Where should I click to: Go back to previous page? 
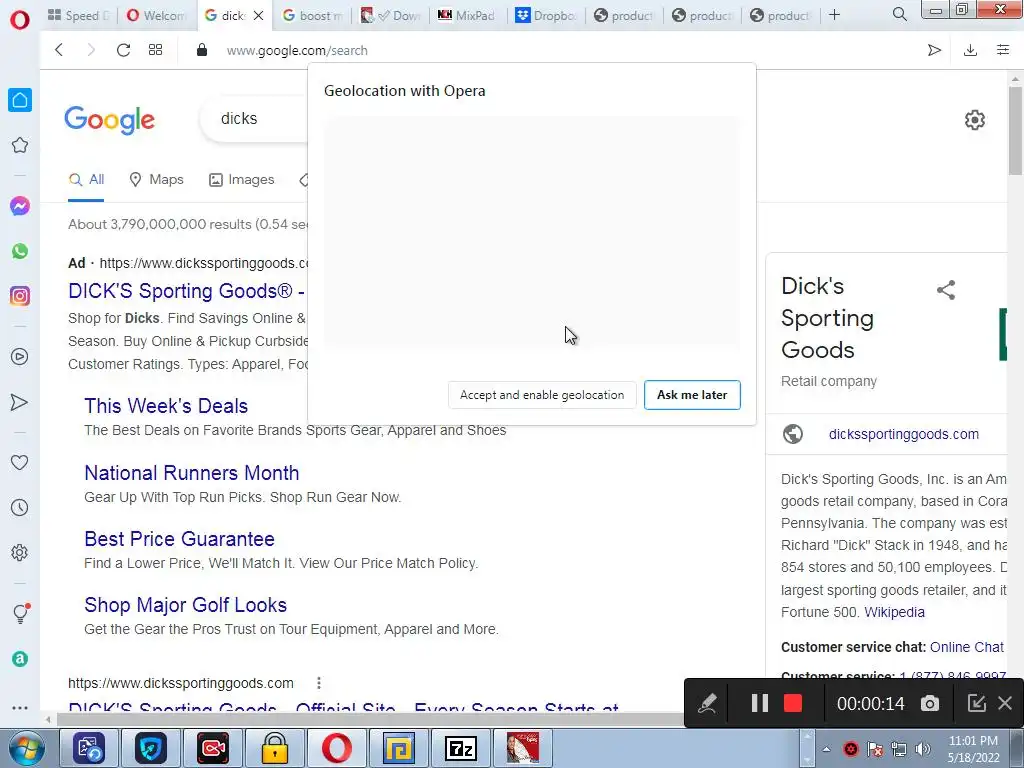click(59, 50)
